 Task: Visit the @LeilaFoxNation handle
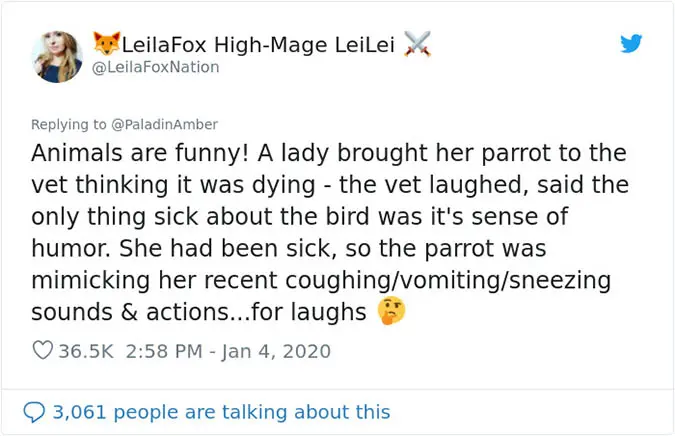(x=156, y=67)
